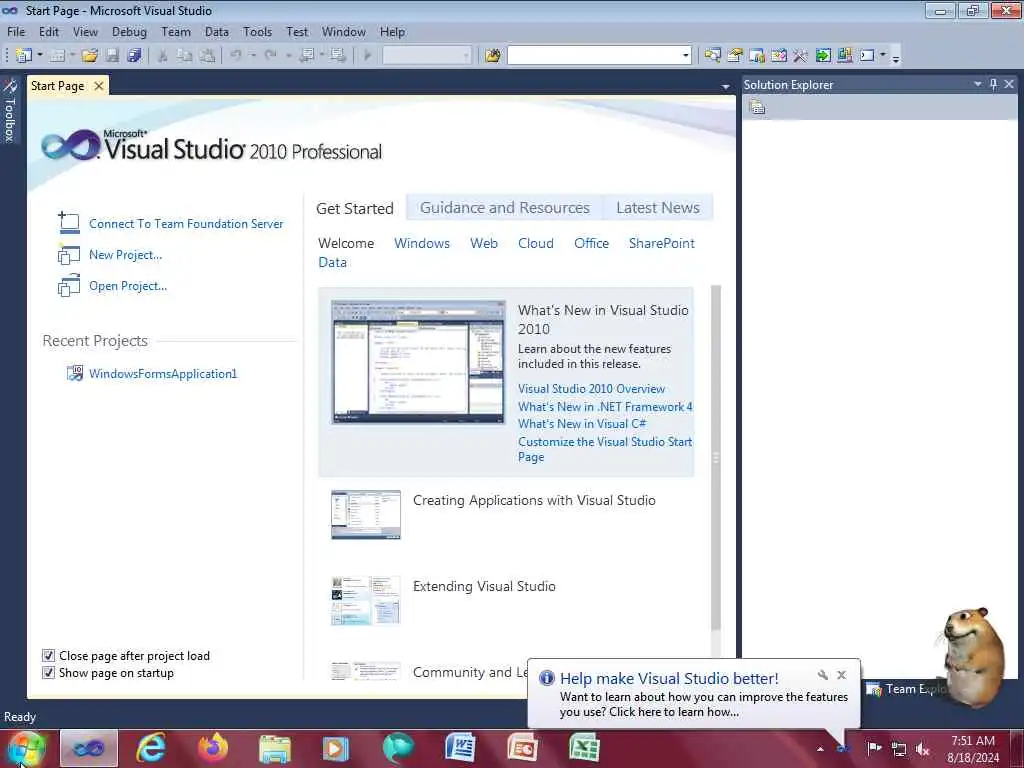This screenshot has height=768, width=1024.
Task: Toggle Close page after project load checkbox
Action: pos(48,656)
